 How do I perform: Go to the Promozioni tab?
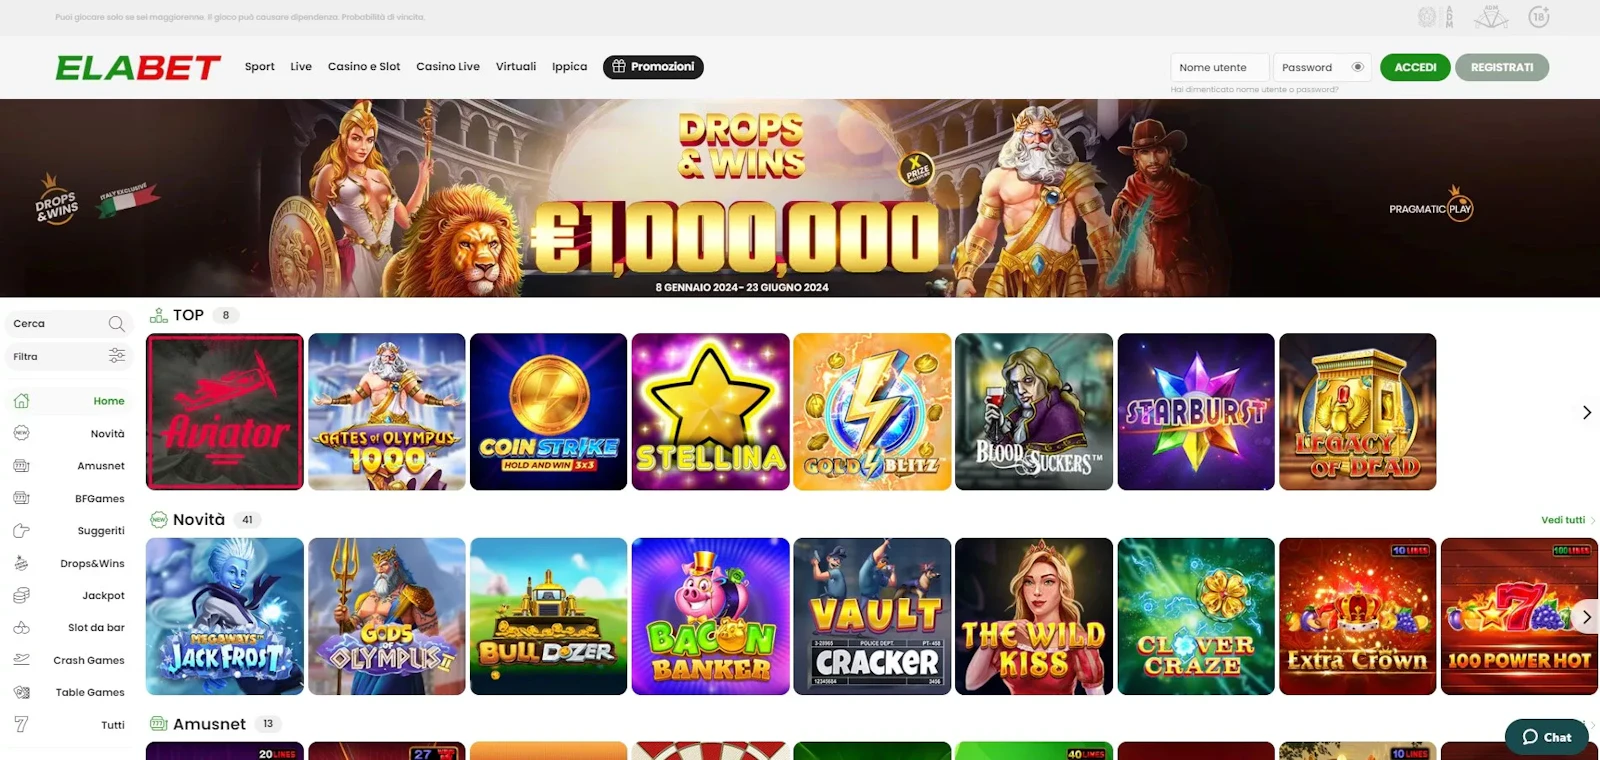coord(653,67)
